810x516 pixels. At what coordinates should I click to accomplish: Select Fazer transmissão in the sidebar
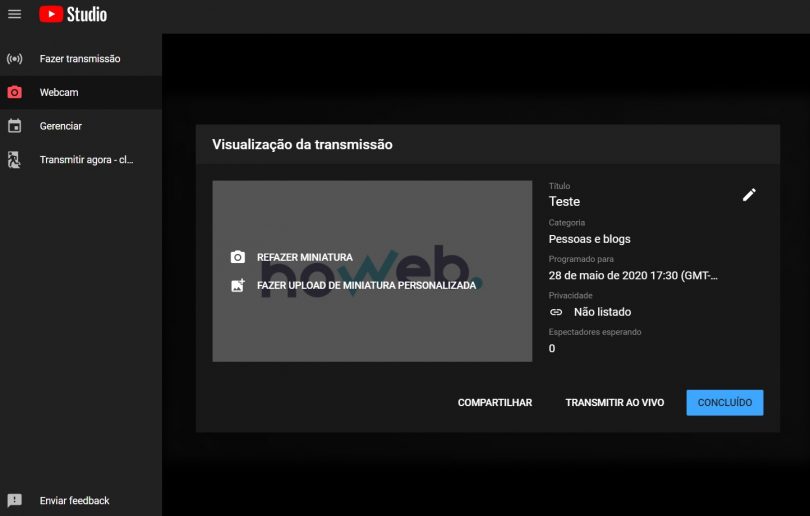[x=80, y=59]
